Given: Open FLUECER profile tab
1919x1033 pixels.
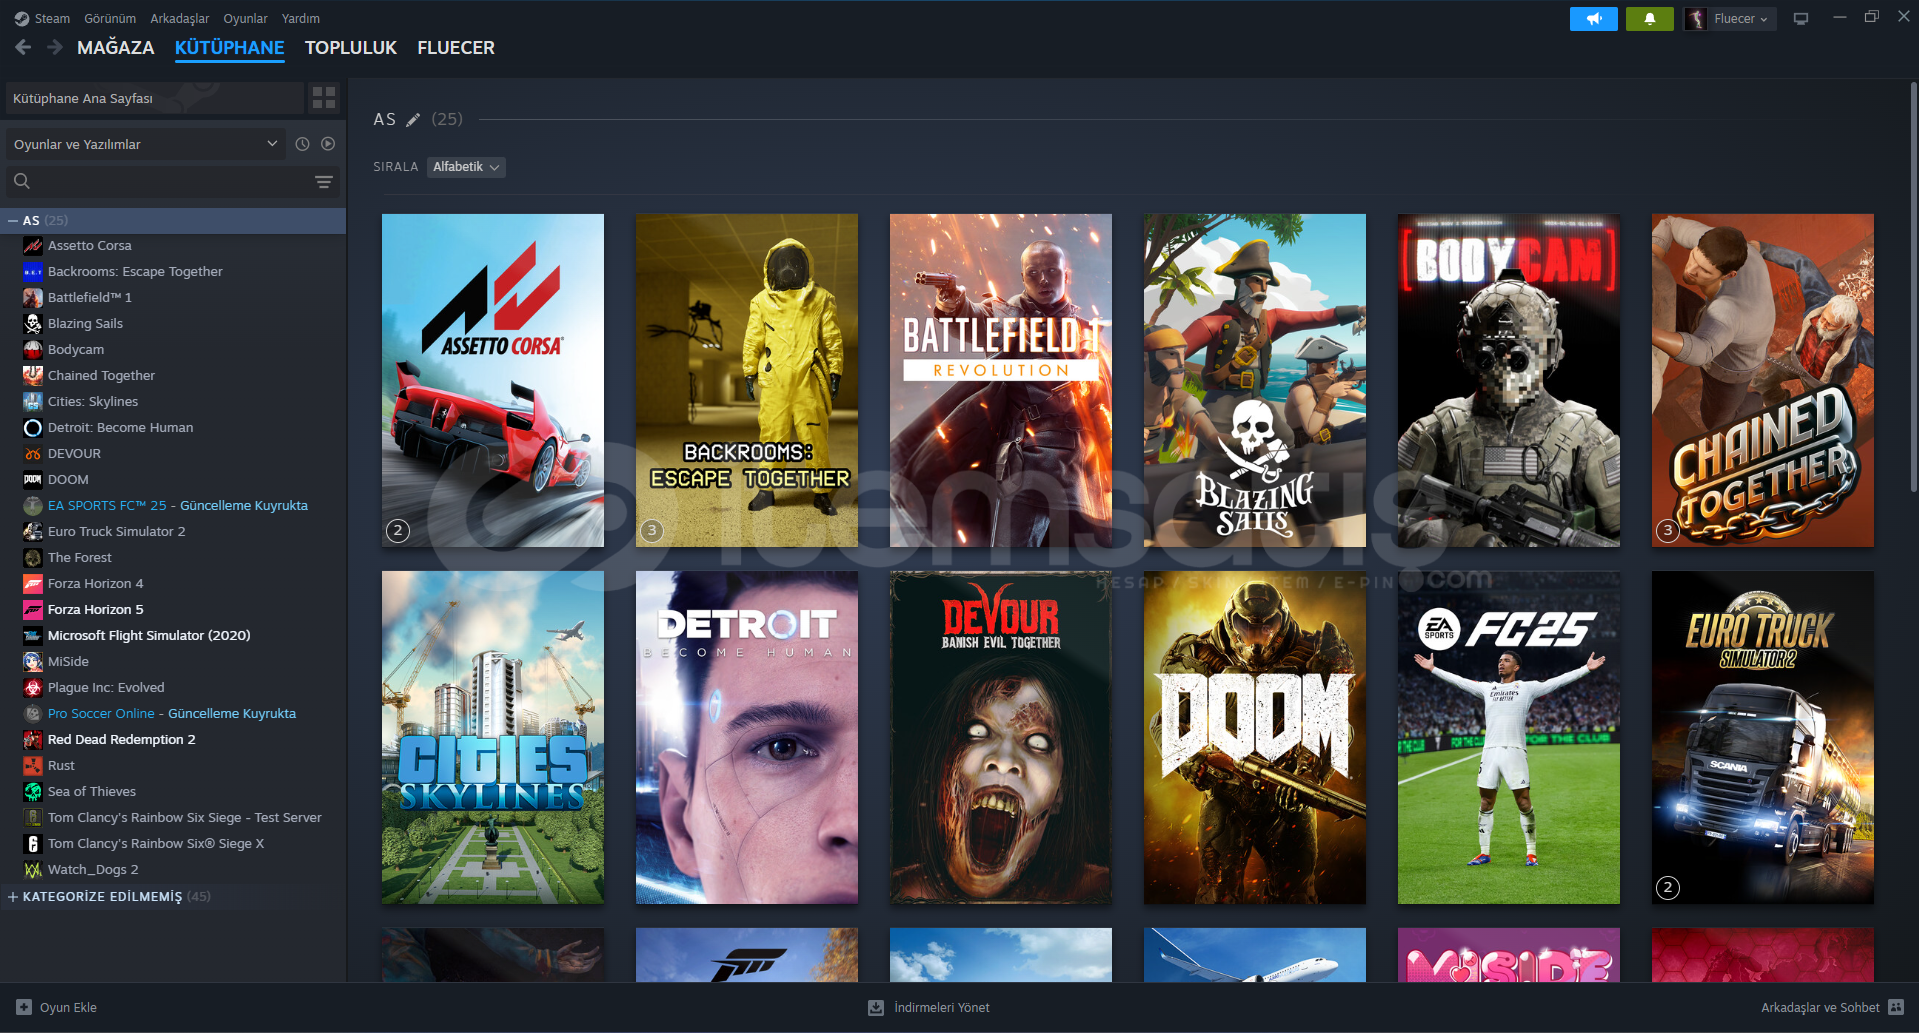Looking at the screenshot, I should click(x=456, y=48).
